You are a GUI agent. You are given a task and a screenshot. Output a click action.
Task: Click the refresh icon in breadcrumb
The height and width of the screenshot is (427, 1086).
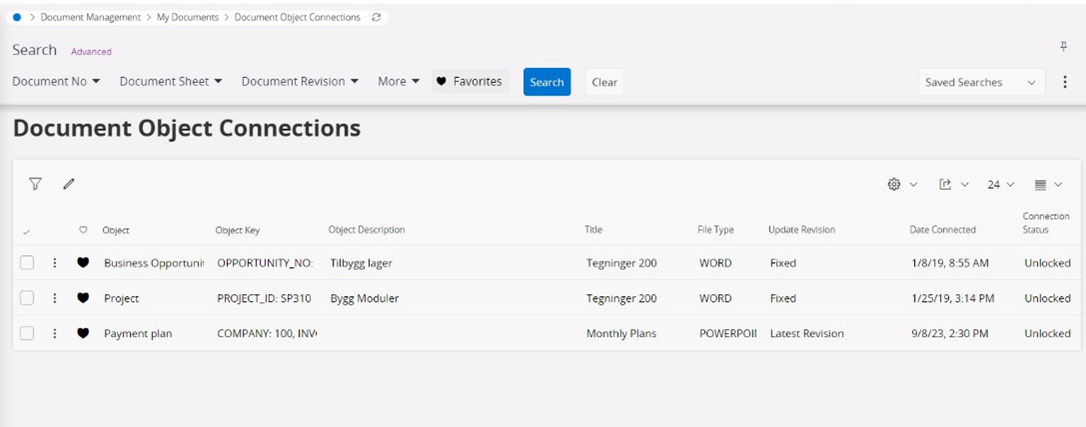coord(376,17)
